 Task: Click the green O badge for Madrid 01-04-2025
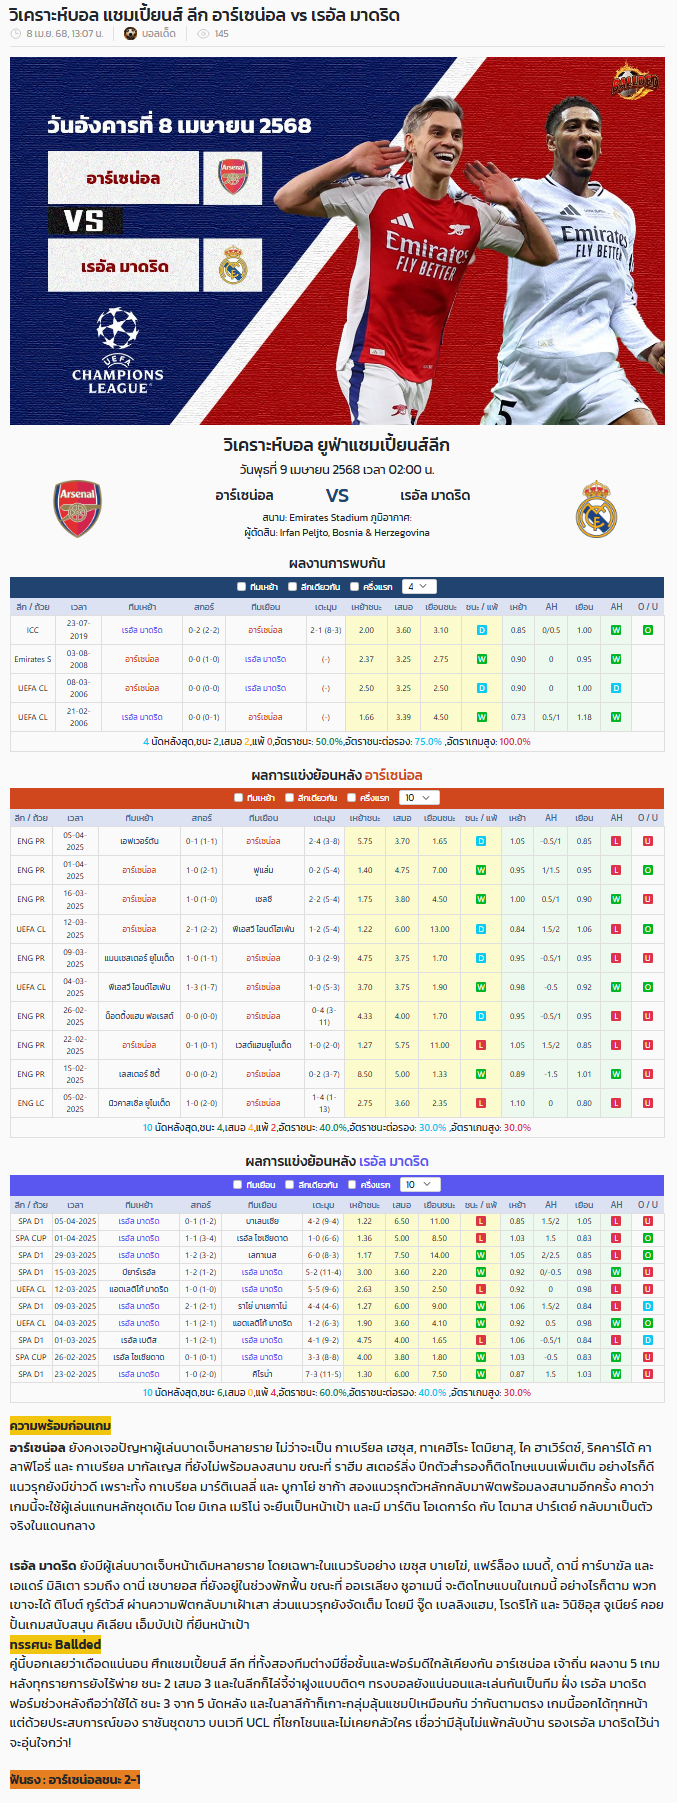pyautogui.click(x=647, y=1238)
